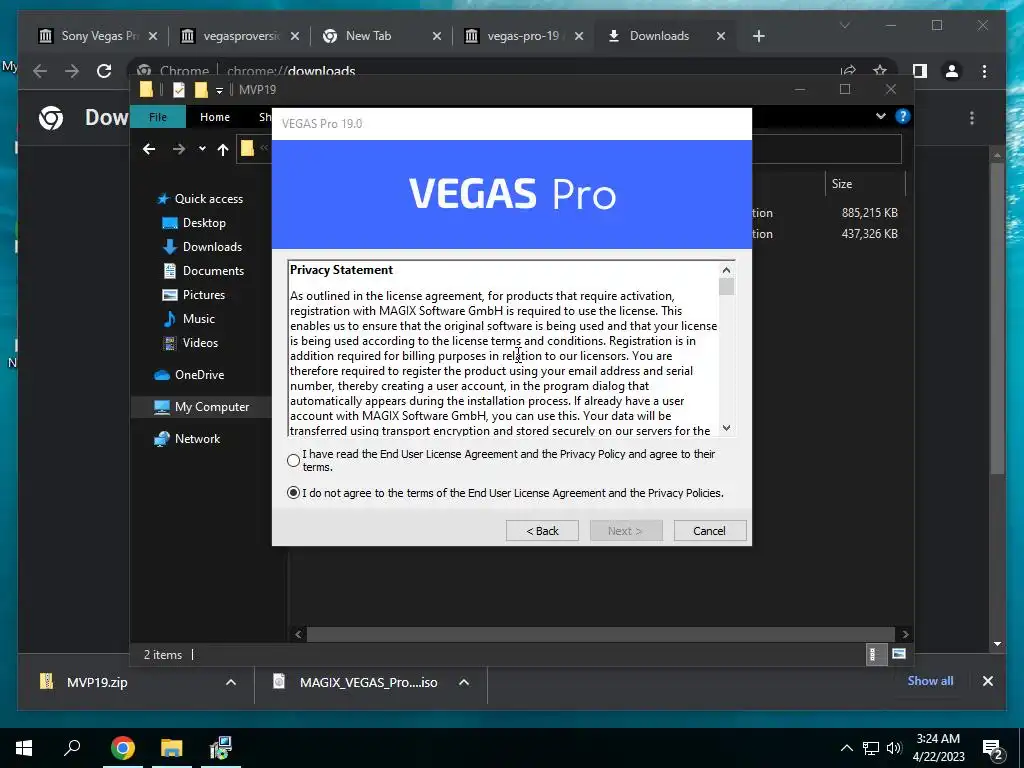This screenshot has height=768, width=1024.
Task: Close the Downloads browser tab
Action: point(721,36)
